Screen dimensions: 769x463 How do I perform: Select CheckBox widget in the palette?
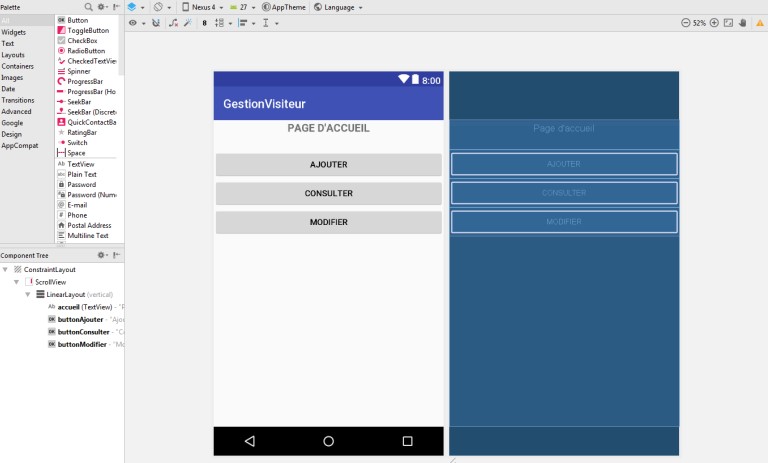[x=82, y=40]
